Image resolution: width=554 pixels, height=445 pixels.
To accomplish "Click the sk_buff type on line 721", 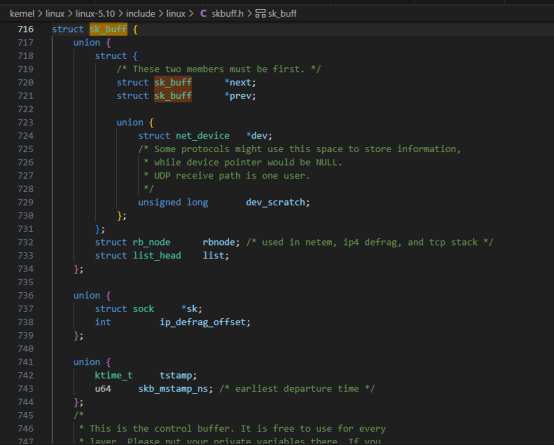I will pyautogui.click(x=173, y=96).
